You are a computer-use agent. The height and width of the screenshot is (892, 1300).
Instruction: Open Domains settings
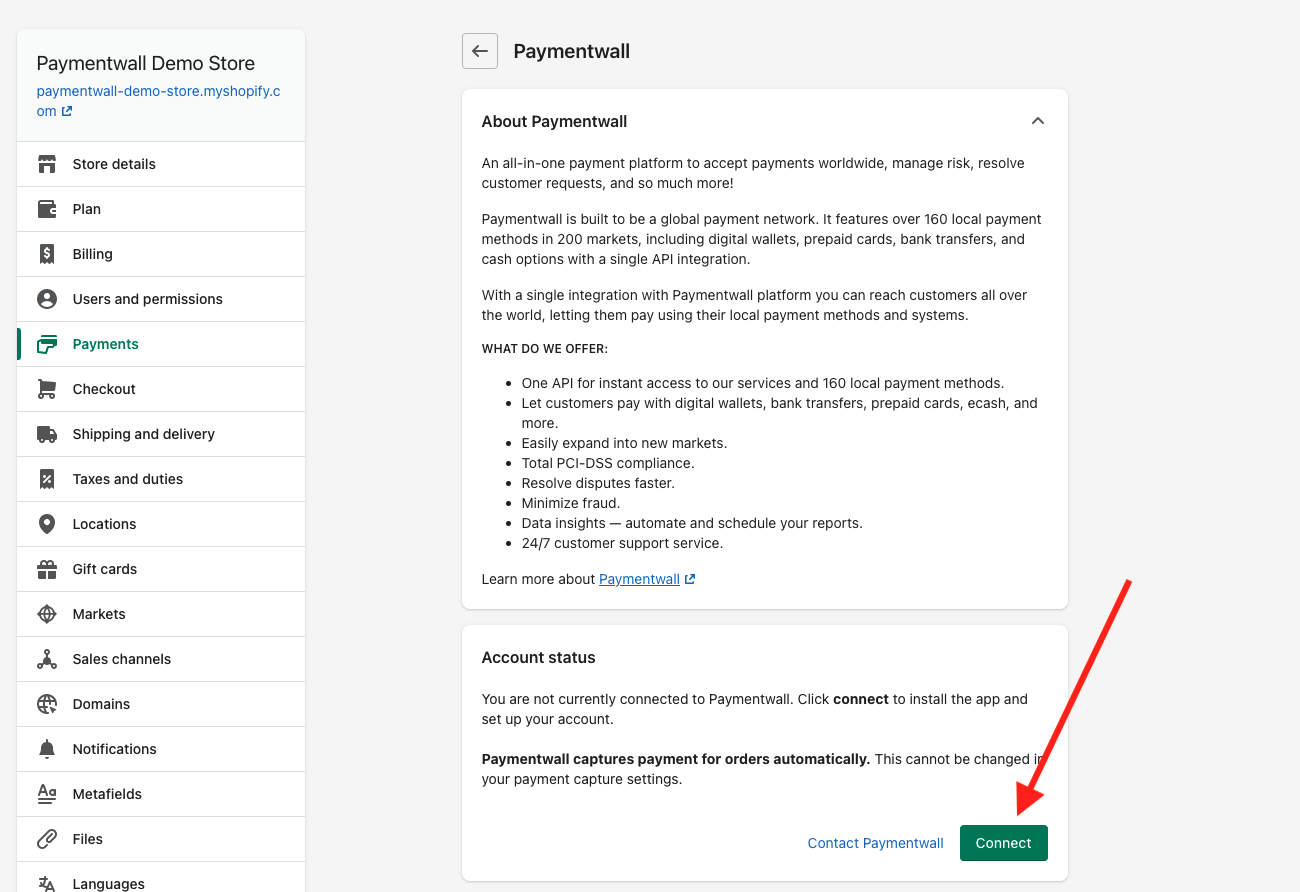(161, 704)
